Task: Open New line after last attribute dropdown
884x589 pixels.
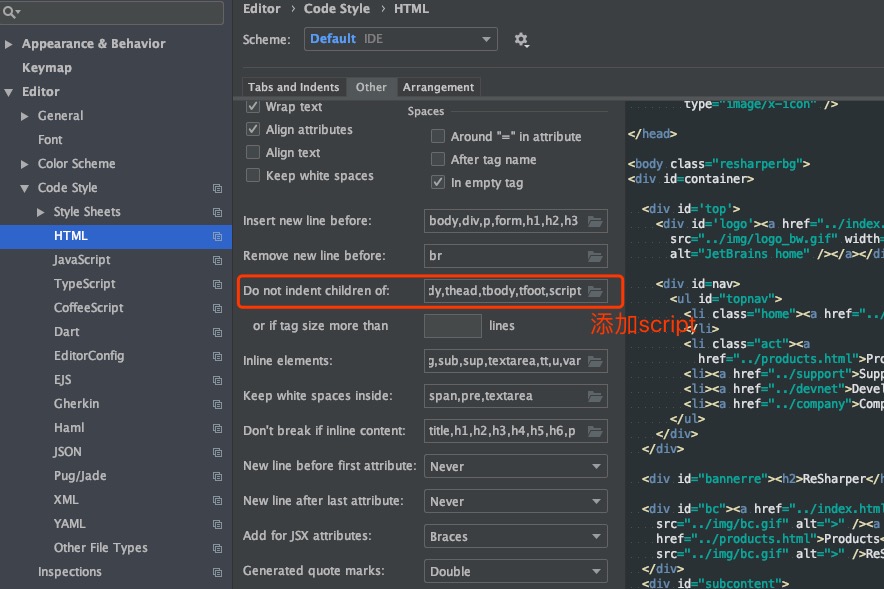Action: (x=516, y=501)
